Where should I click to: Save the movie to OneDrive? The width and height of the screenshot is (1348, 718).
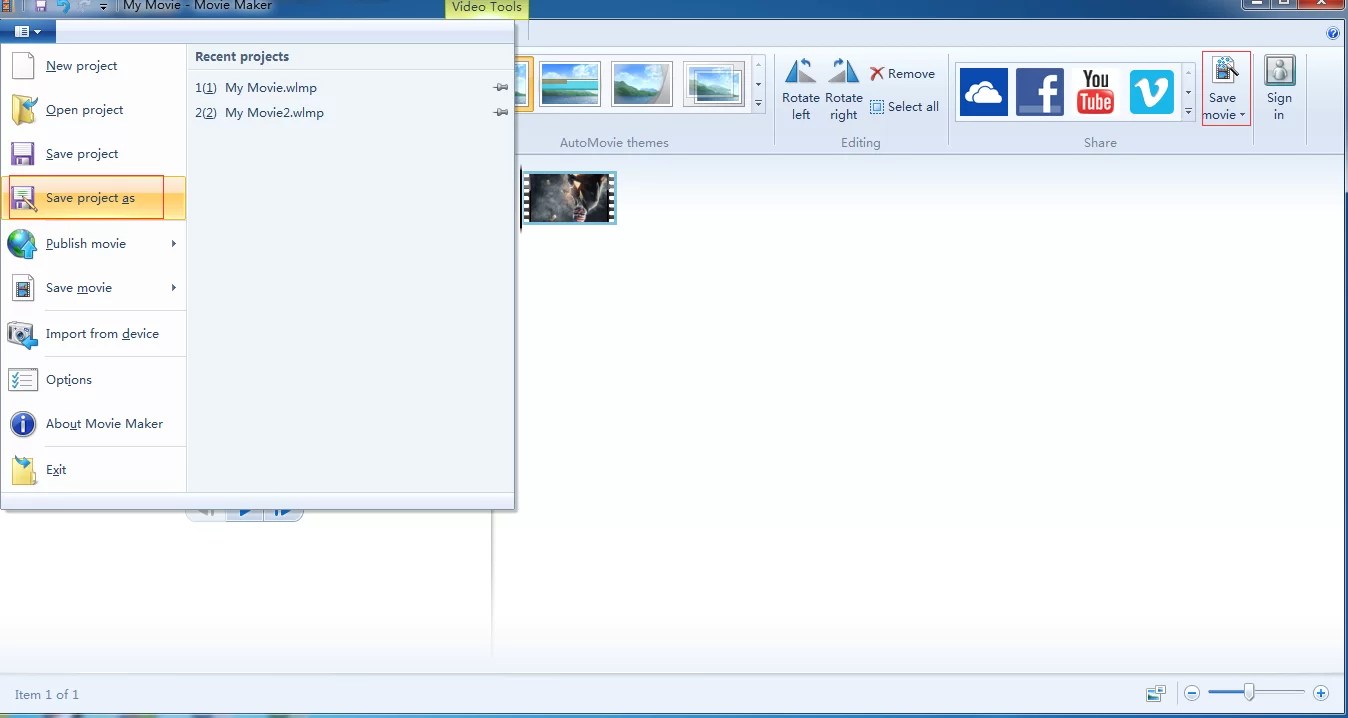(x=984, y=91)
